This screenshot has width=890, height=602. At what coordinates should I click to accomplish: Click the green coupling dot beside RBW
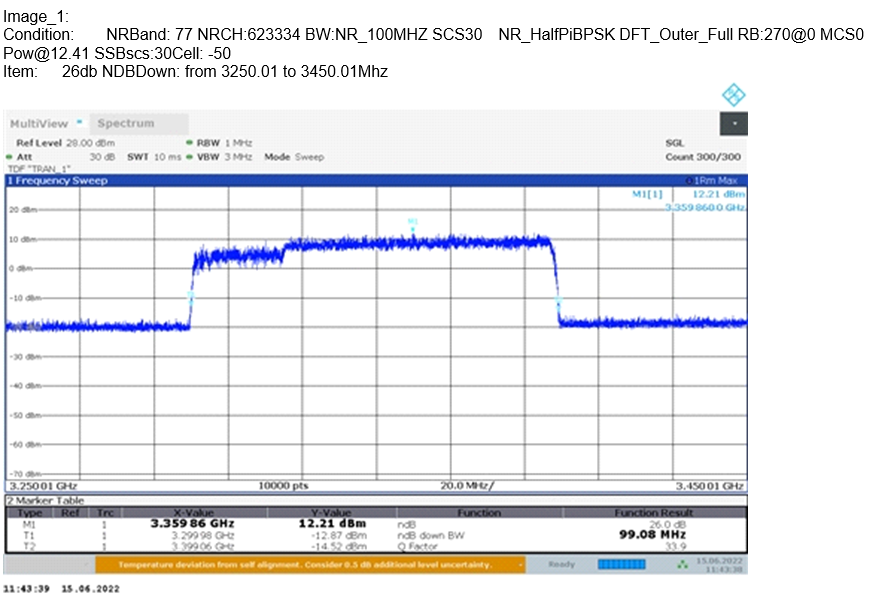188,143
